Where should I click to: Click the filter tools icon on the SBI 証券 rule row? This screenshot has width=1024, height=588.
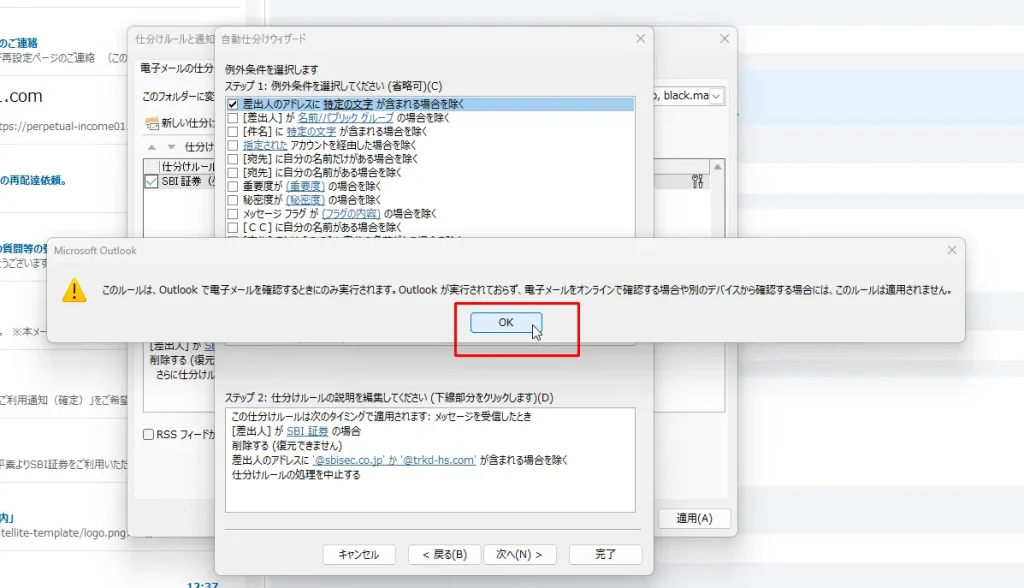(x=697, y=181)
